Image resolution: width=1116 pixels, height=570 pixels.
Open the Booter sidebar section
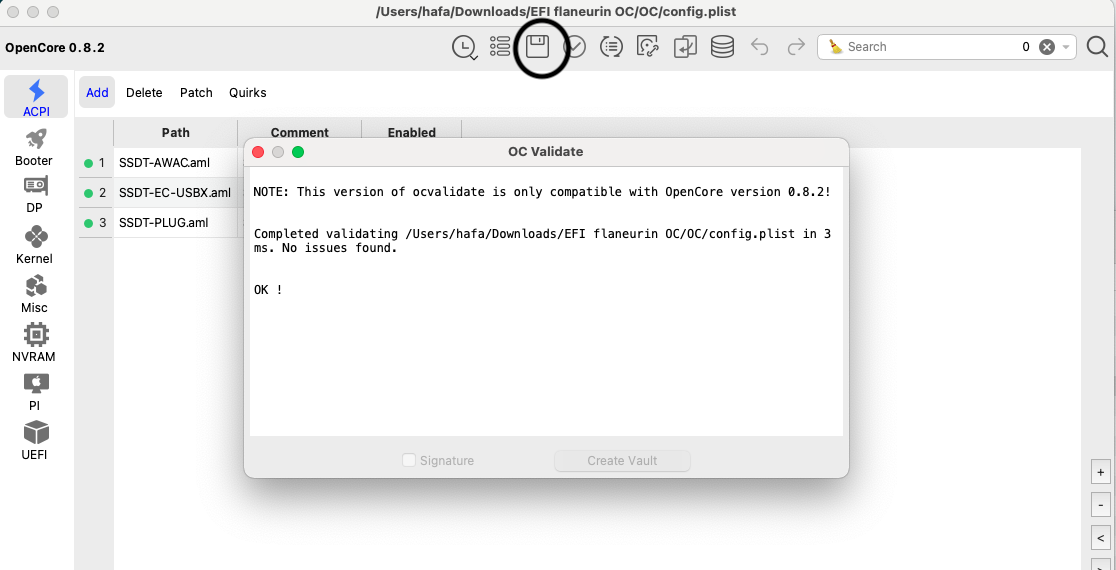pyautogui.click(x=33, y=148)
